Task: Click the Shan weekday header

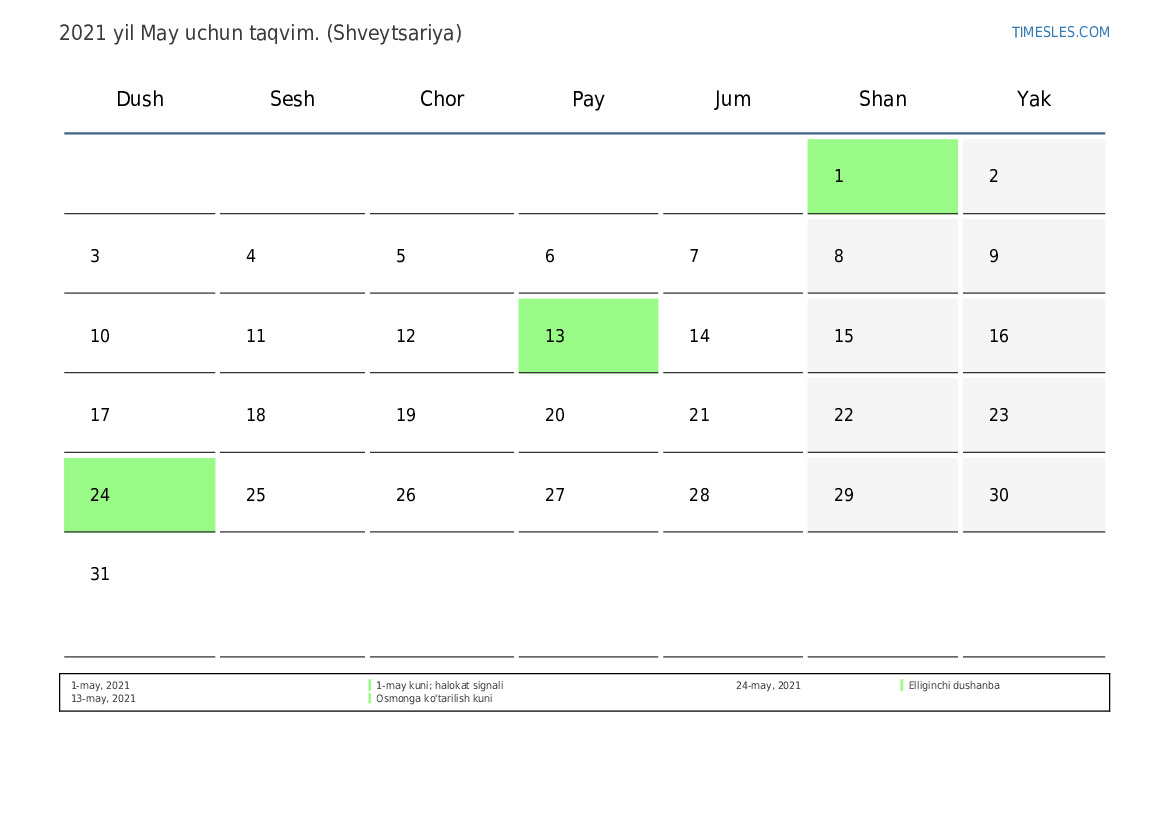Action: [x=882, y=99]
